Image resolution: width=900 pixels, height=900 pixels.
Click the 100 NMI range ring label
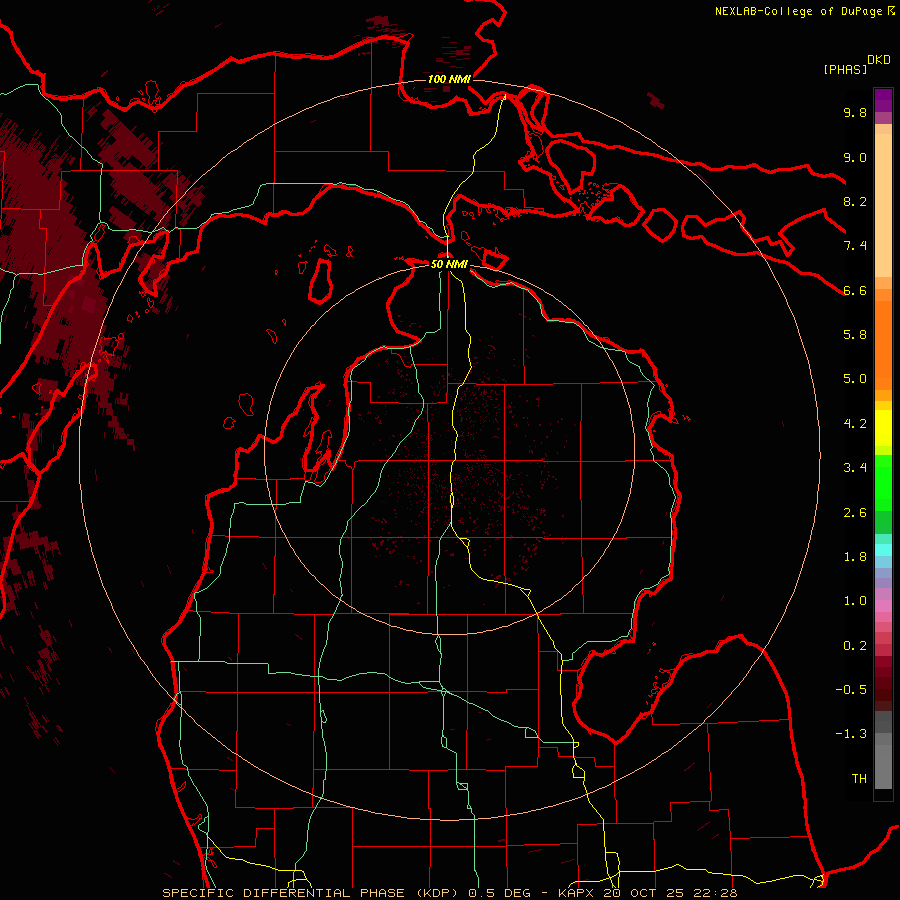click(449, 79)
